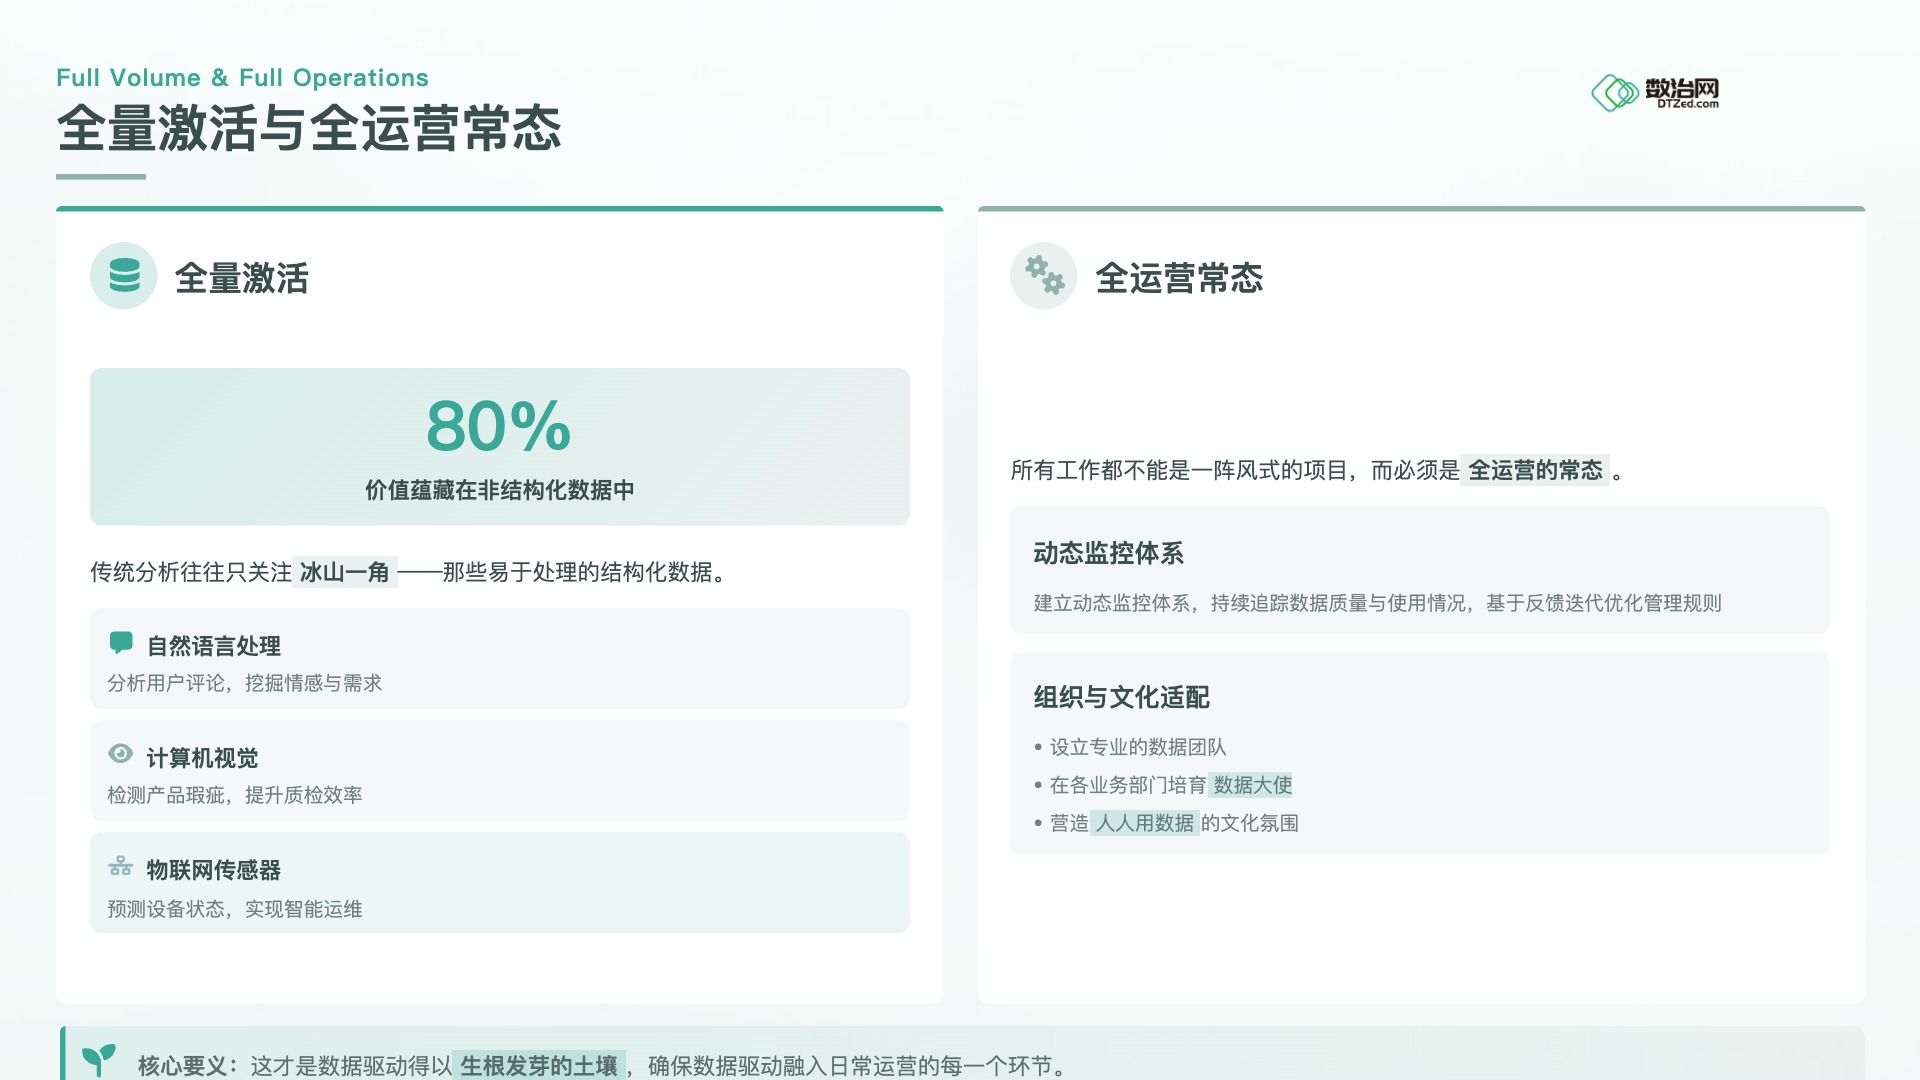Click the network icon for 物联网传感器
The image size is (1920, 1080).
(121, 866)
